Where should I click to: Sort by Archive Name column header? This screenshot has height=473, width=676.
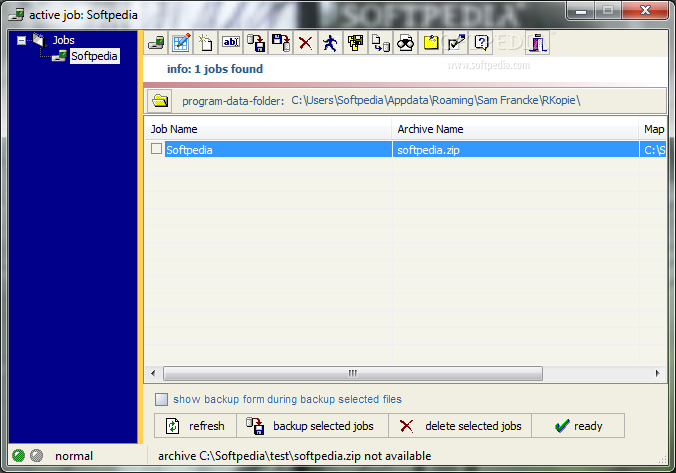click(x=515, y=129)
